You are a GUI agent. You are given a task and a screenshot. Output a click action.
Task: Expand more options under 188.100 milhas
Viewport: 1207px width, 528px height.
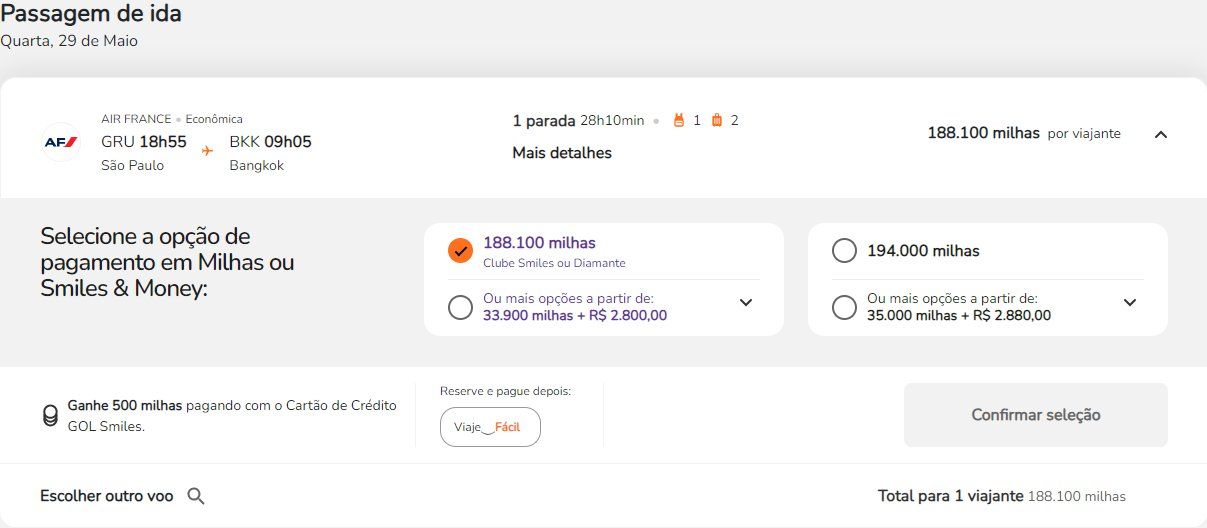746,303
